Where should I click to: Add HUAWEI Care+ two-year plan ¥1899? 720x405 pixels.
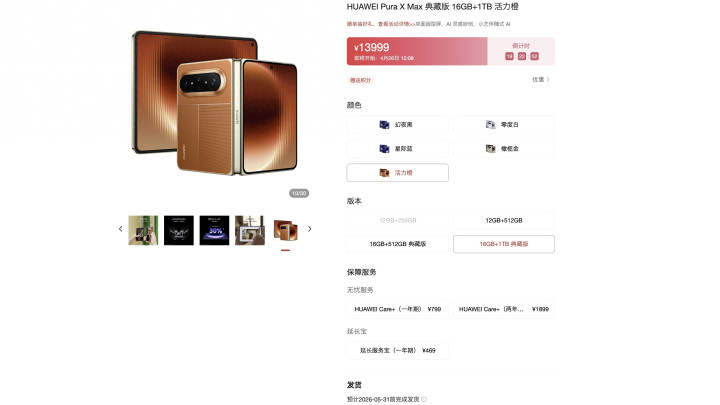click(x=504, y=309)
